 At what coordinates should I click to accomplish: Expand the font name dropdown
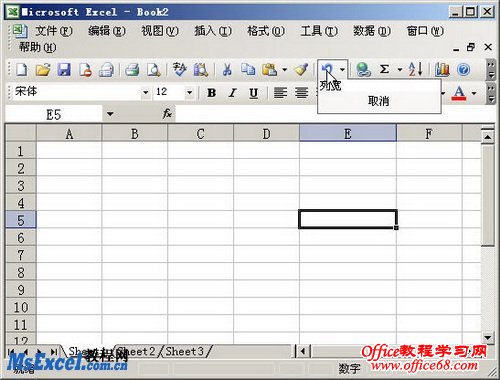coord(145,92)
